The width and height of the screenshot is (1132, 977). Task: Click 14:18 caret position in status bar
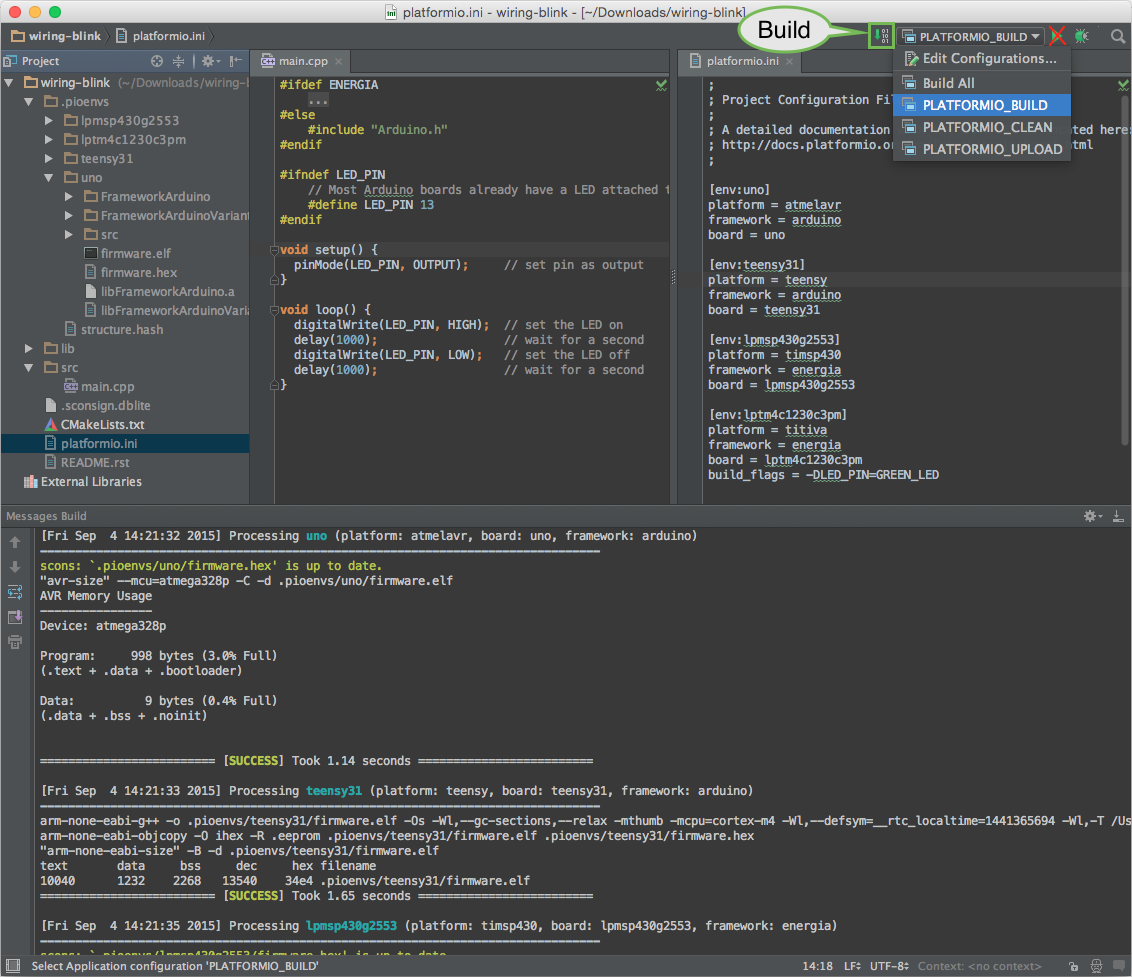[x=817, y=966]
